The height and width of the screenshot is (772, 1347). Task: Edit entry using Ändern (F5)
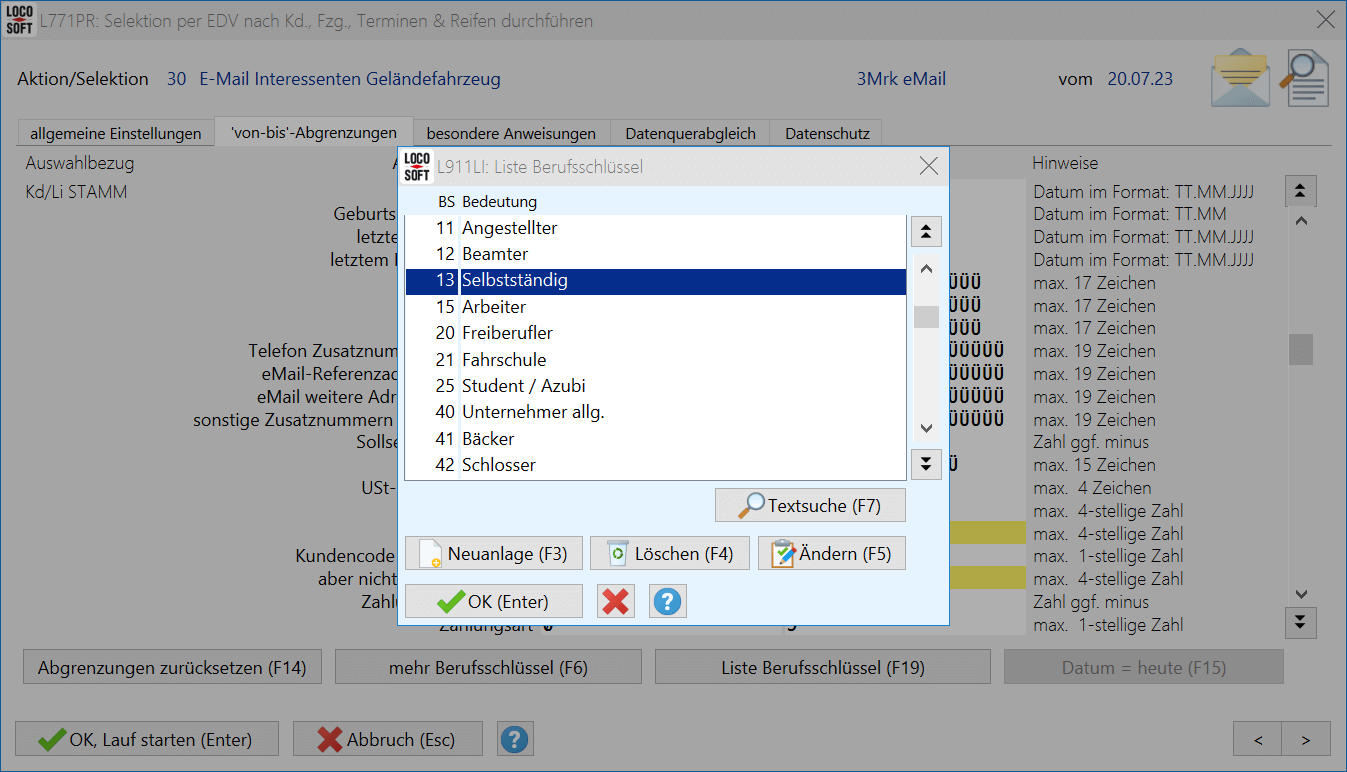[831, 554]
